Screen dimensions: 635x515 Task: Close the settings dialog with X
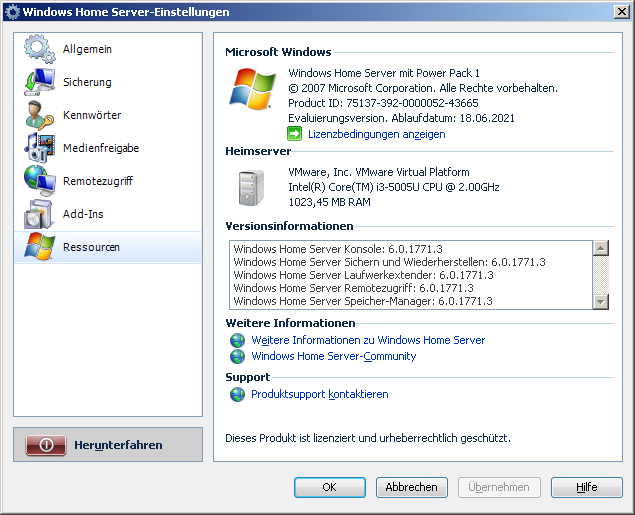(x=621, y=12)
